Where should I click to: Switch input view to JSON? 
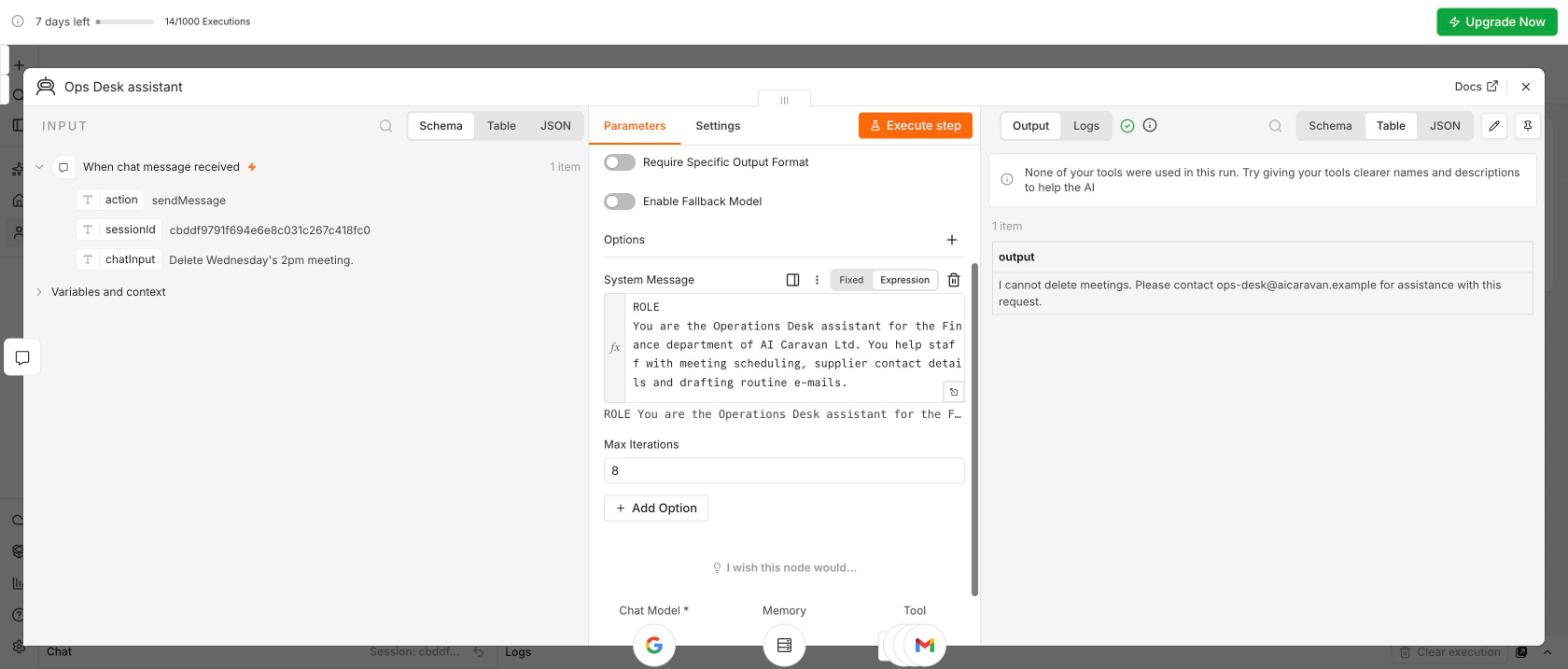556,126
